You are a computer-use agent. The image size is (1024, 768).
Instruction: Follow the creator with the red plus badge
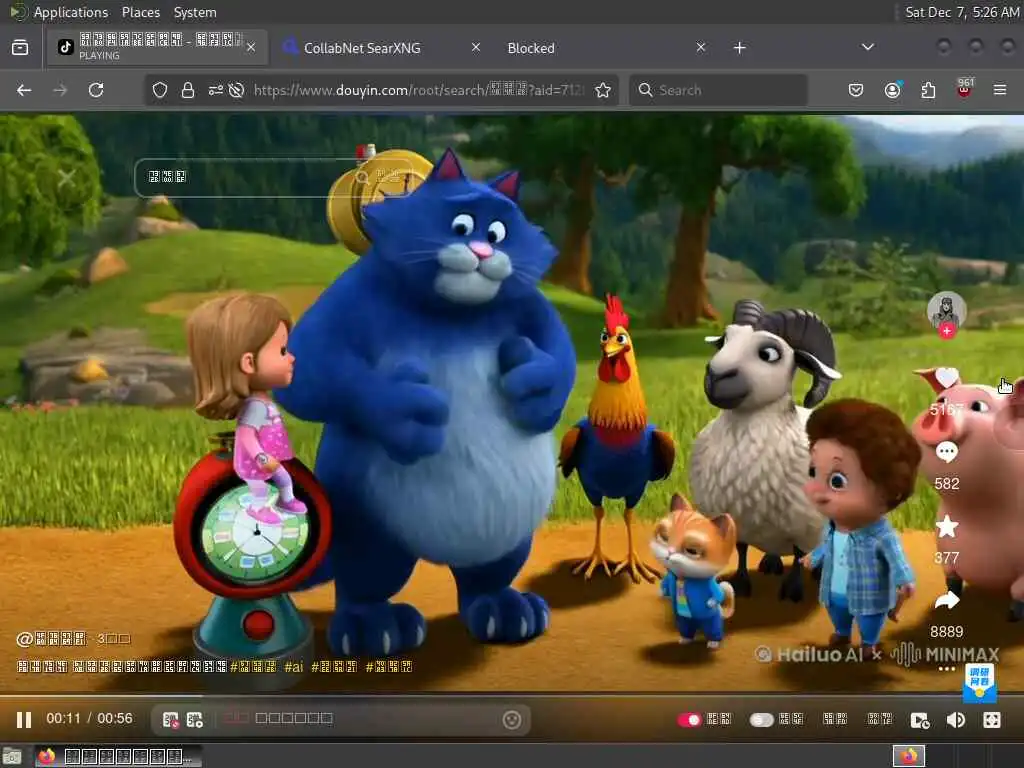tap(946, 331)
